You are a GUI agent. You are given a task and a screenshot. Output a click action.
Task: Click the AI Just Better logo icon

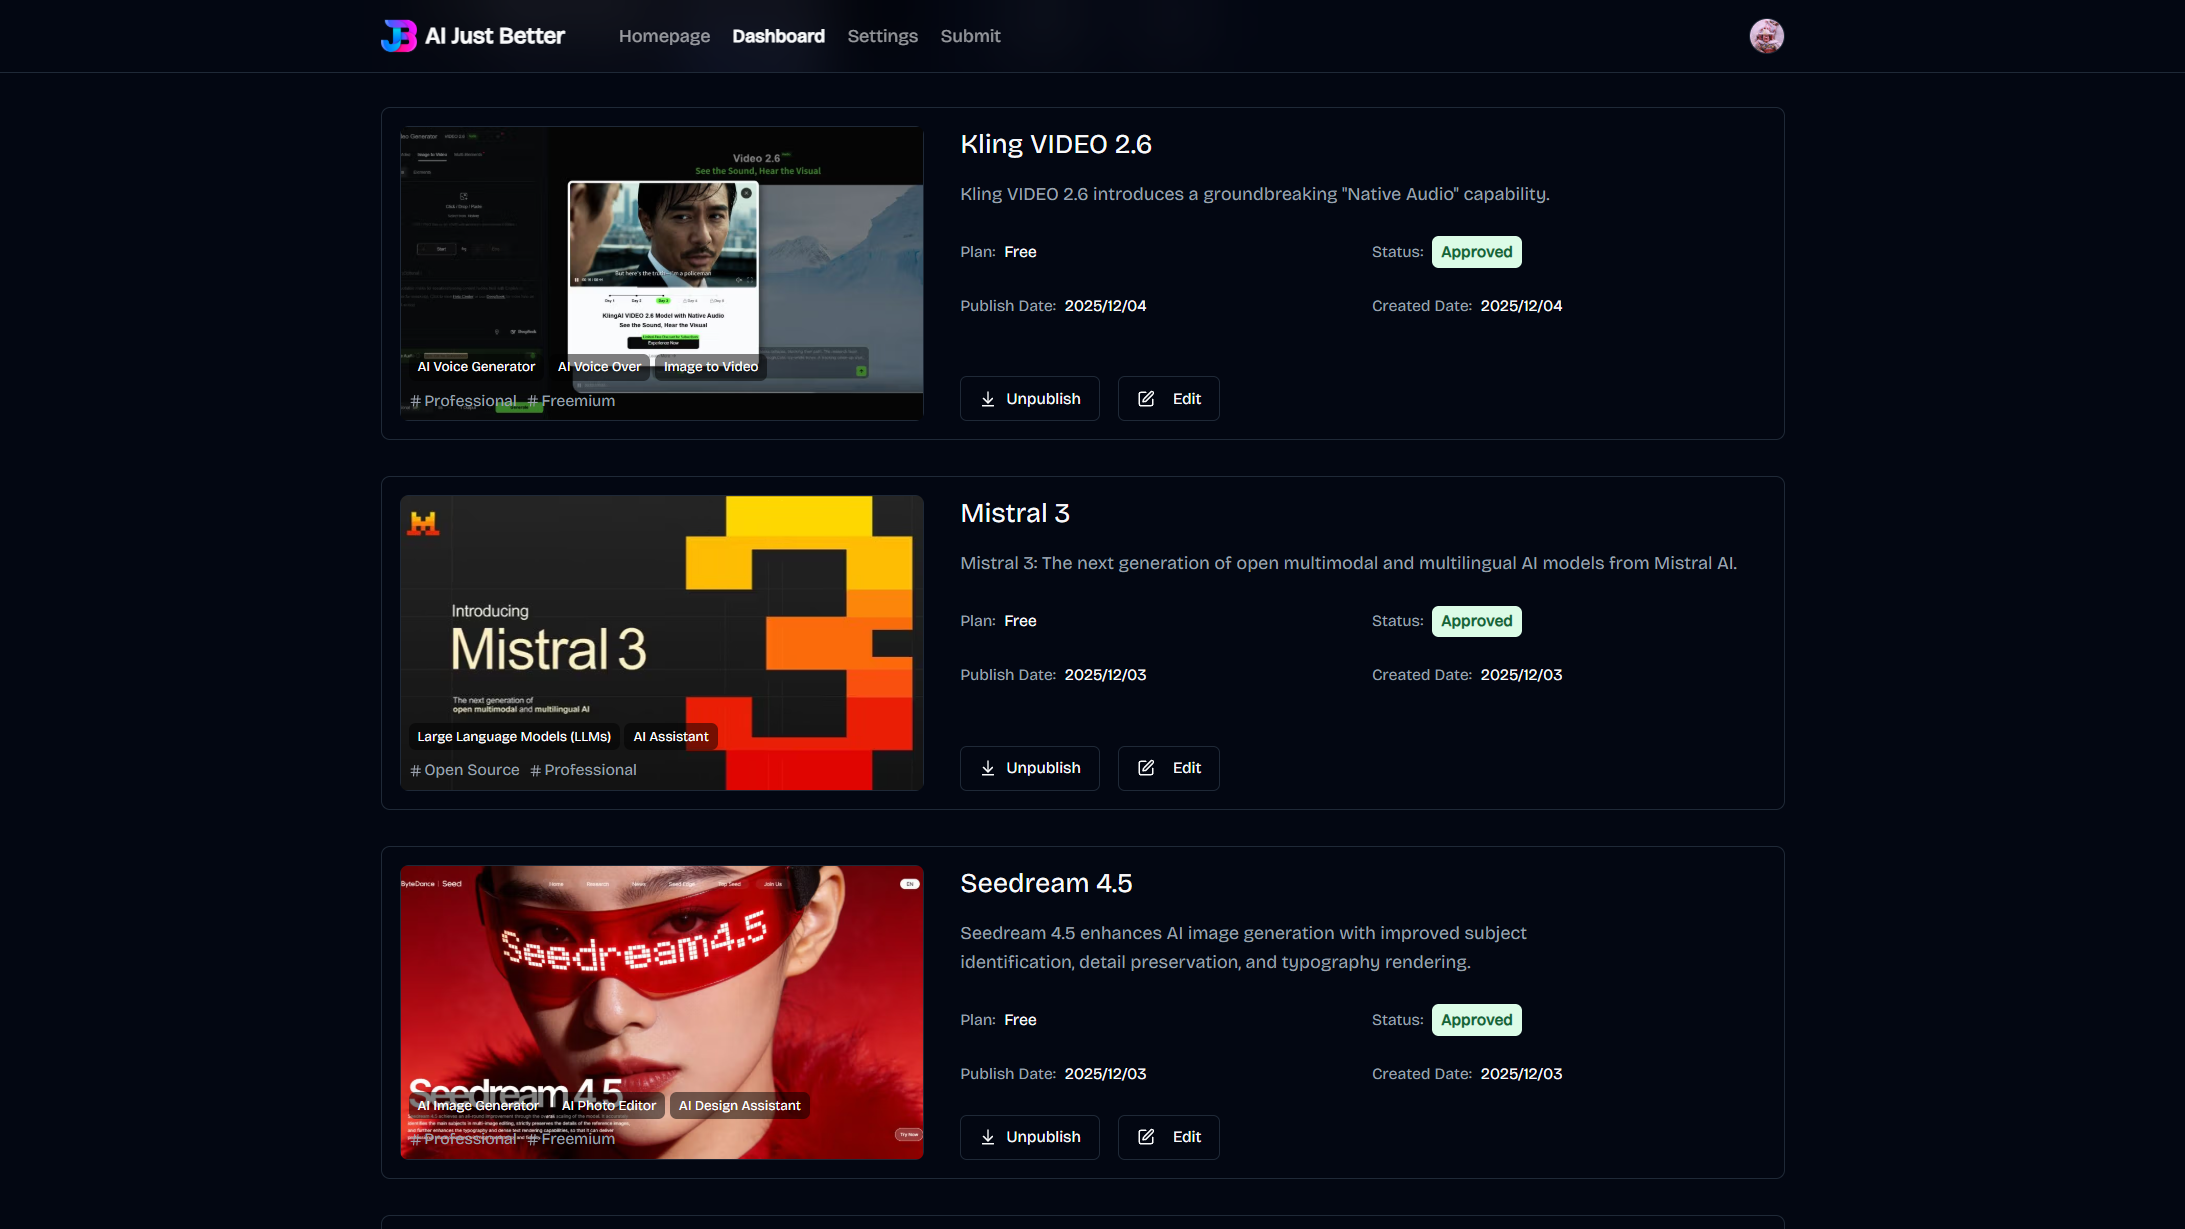pos(399,36)
